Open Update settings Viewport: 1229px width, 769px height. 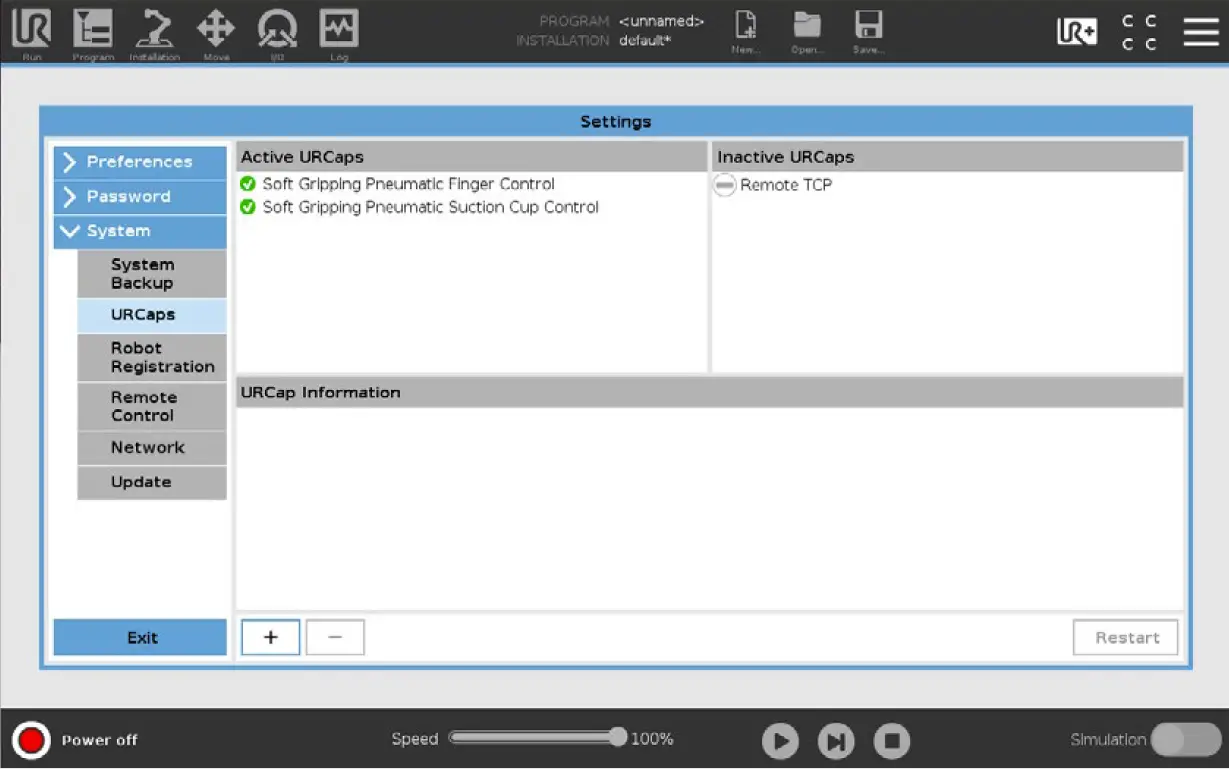(152, 482)
